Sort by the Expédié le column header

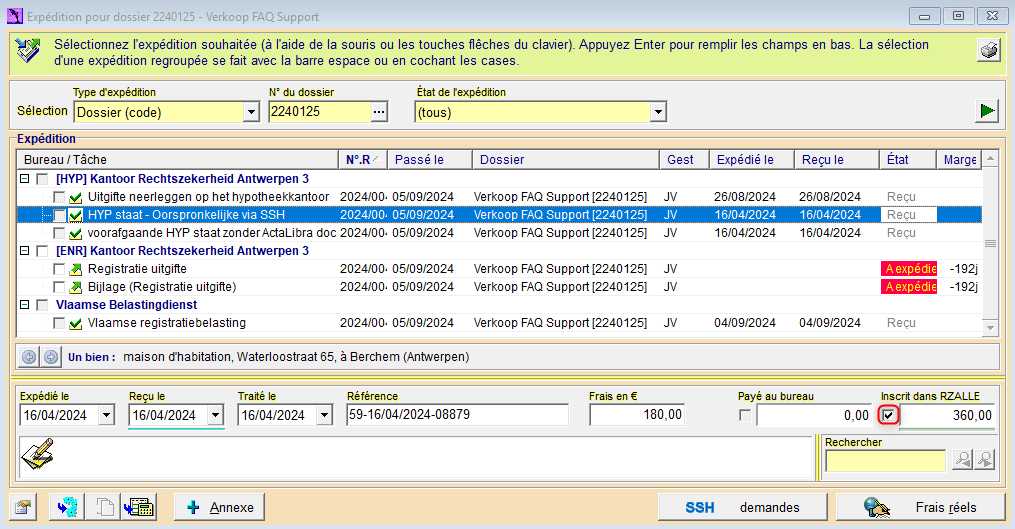752,159
